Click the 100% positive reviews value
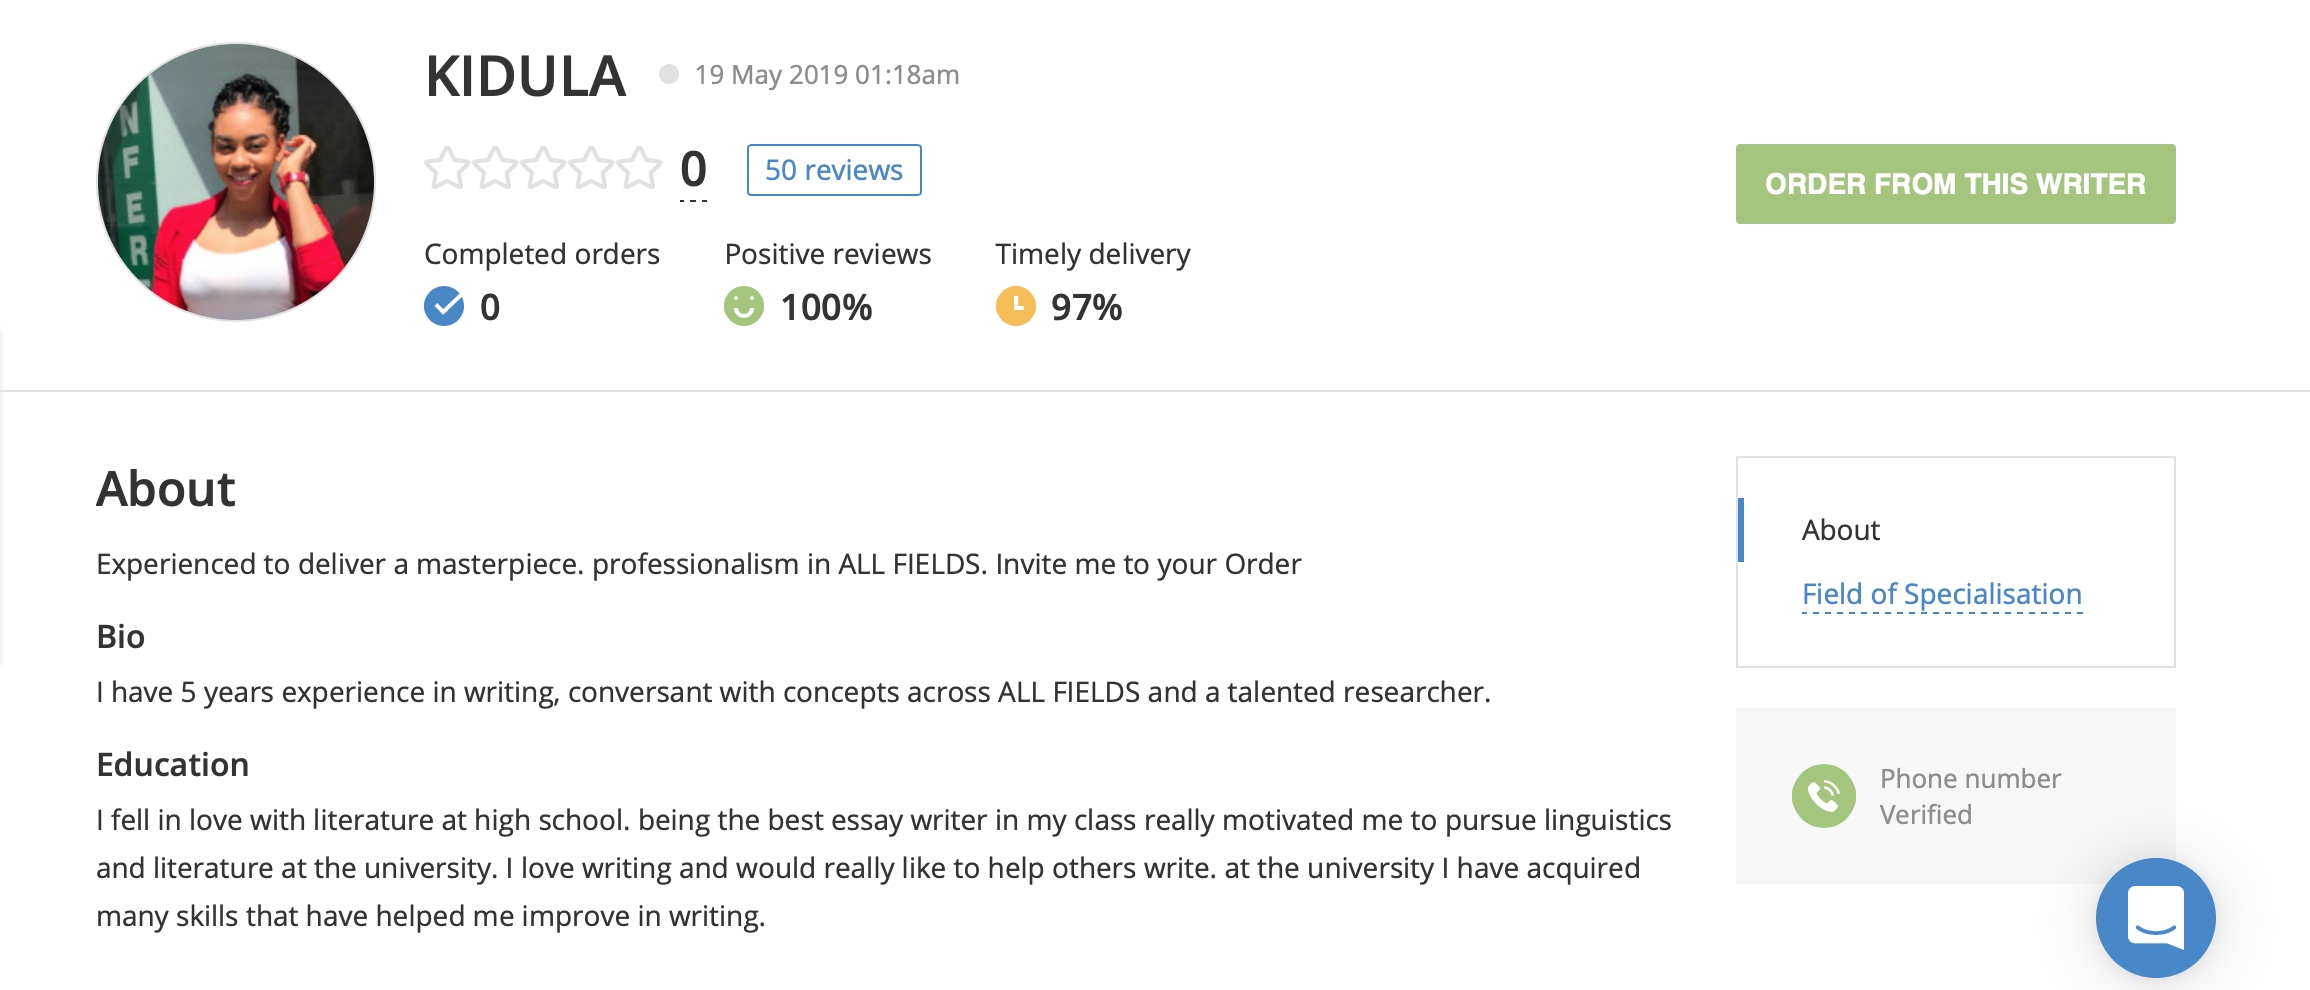This screenshot has width=2310, height=990. coord(826,307)
